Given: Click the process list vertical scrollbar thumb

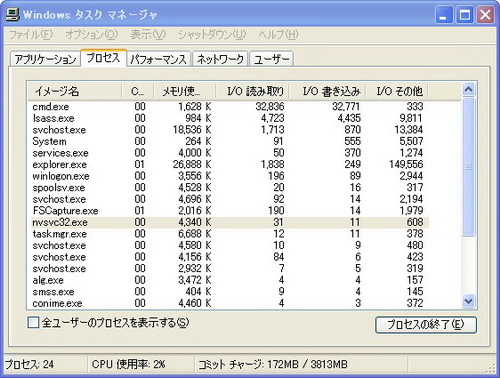Looking at the screenshot, I should 468,167.
